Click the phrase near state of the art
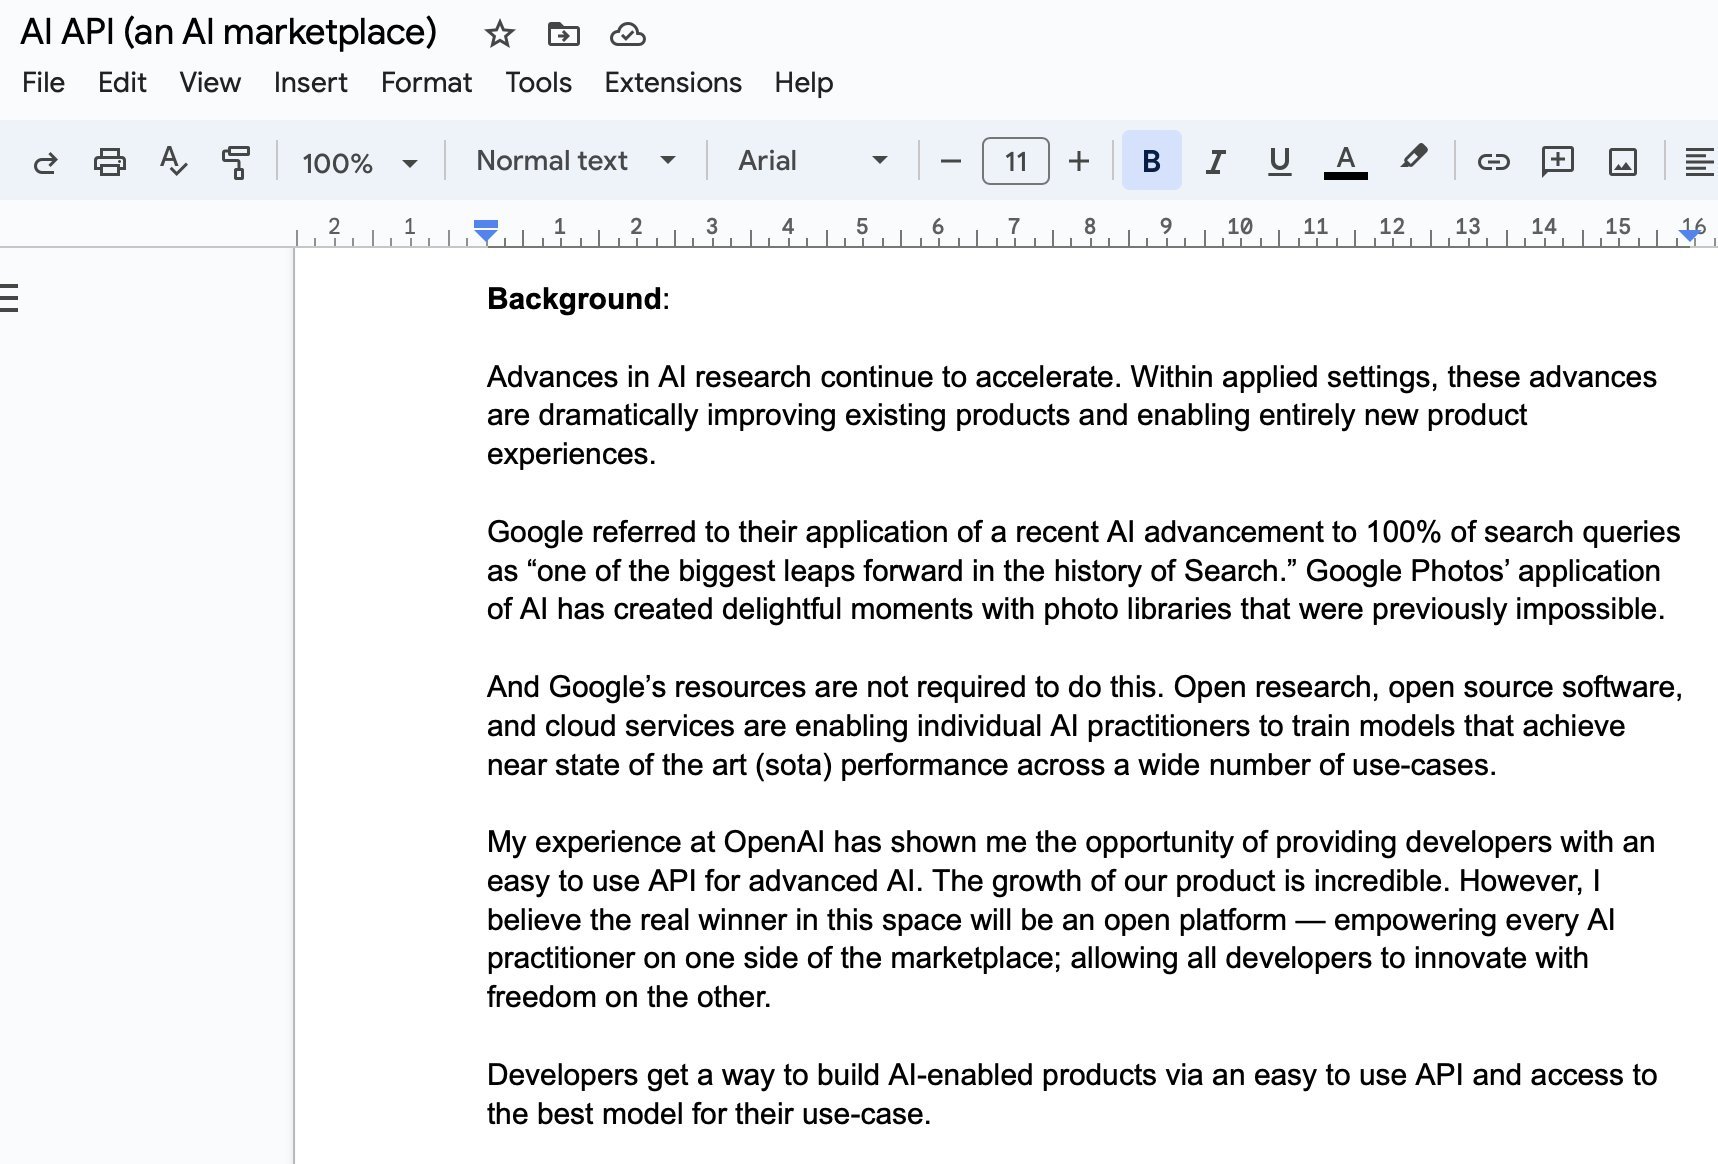This screenshot has height=1164, width=1718. (x=617, y=765)
